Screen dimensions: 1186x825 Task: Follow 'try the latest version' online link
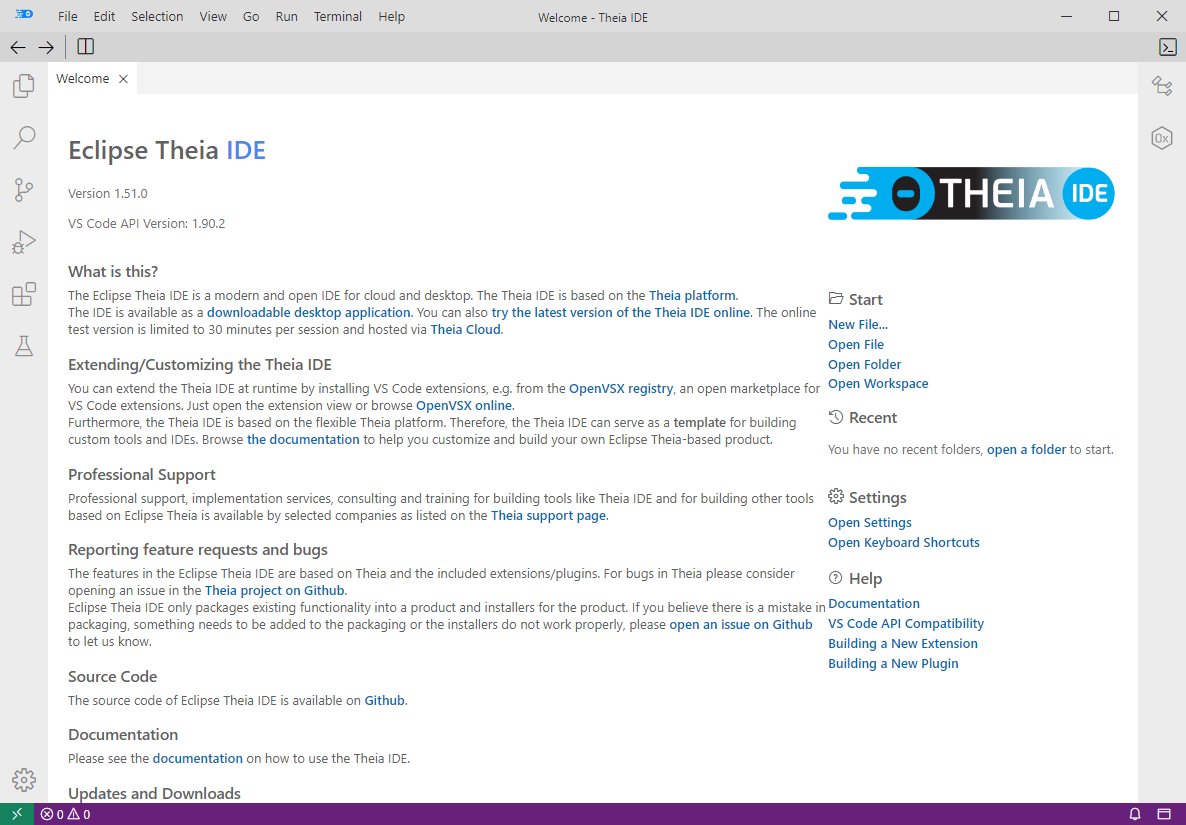pyautogui.click(x=621, y=312)
